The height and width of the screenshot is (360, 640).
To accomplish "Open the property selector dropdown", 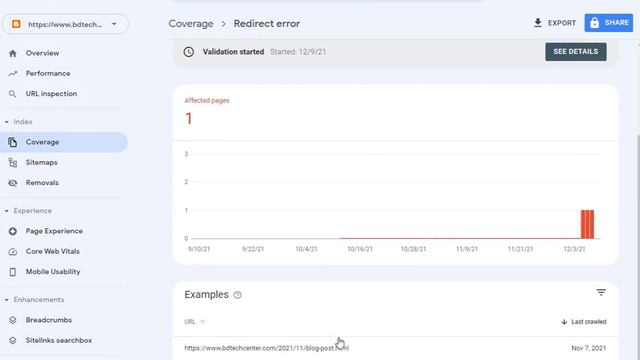I will pyautogui.click(x=65, y=24).
